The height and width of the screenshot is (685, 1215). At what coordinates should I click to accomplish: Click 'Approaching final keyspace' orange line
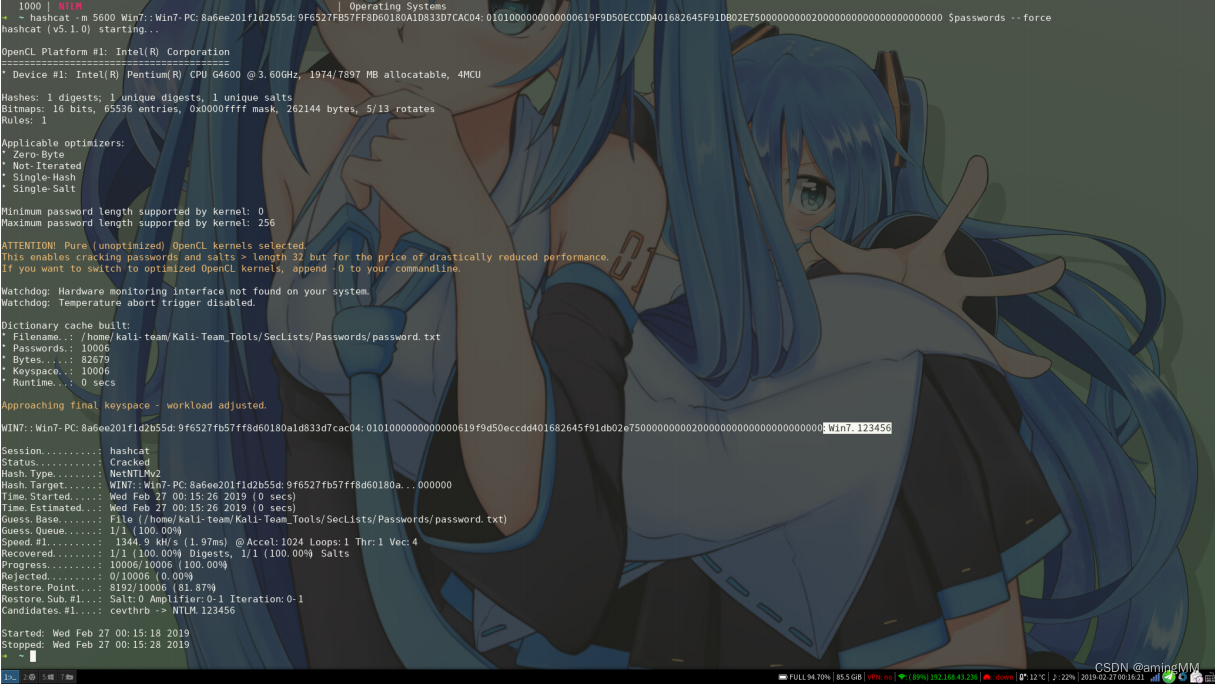(x=134, y=405)
